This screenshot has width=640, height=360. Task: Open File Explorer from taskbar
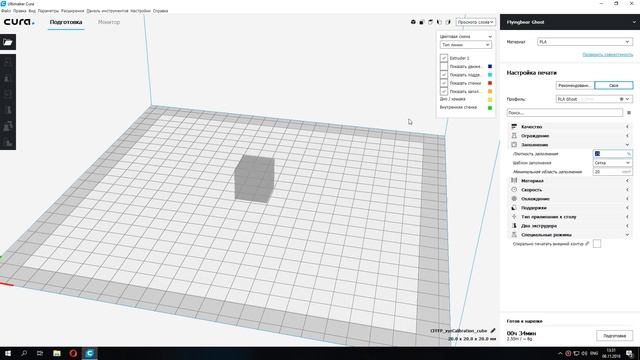(57, 353)
